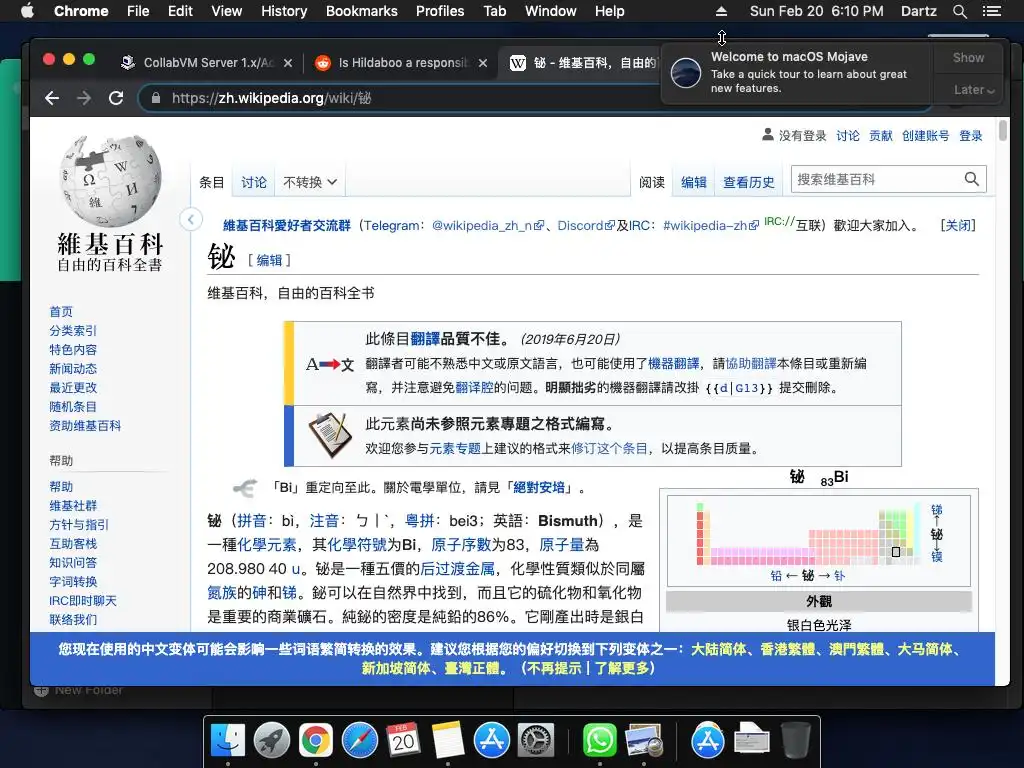Collapse sidebar with round chevron button
Viewport: 1024px width, 768px height.
(x=191, y=219)
